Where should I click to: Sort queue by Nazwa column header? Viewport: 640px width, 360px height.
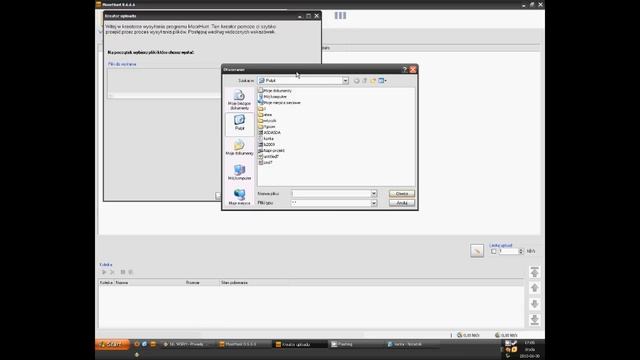click(x=149, y=282)
